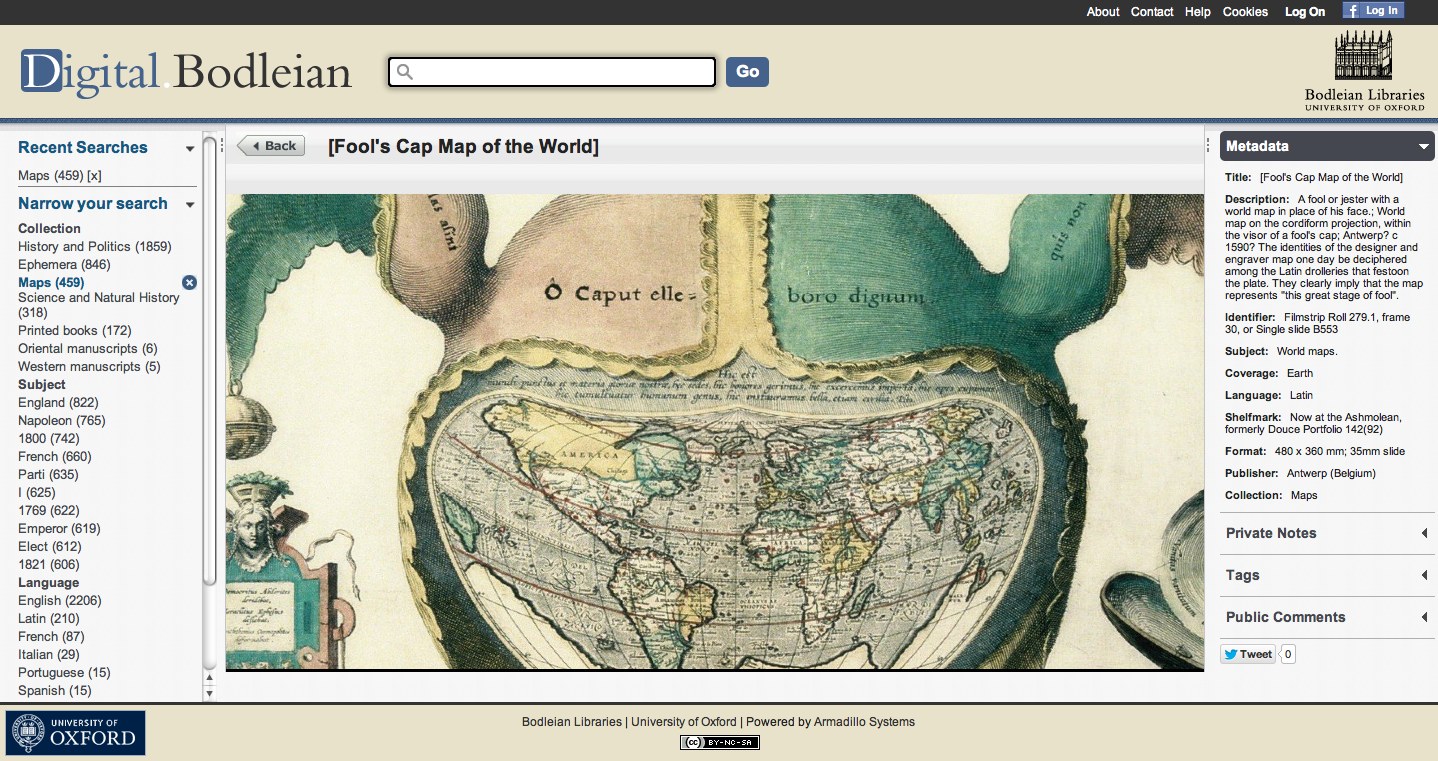The height and width of the screenshot is (761, 1438).
Task: Click the right panel resize handle
Action: (x=1210, y=146)
